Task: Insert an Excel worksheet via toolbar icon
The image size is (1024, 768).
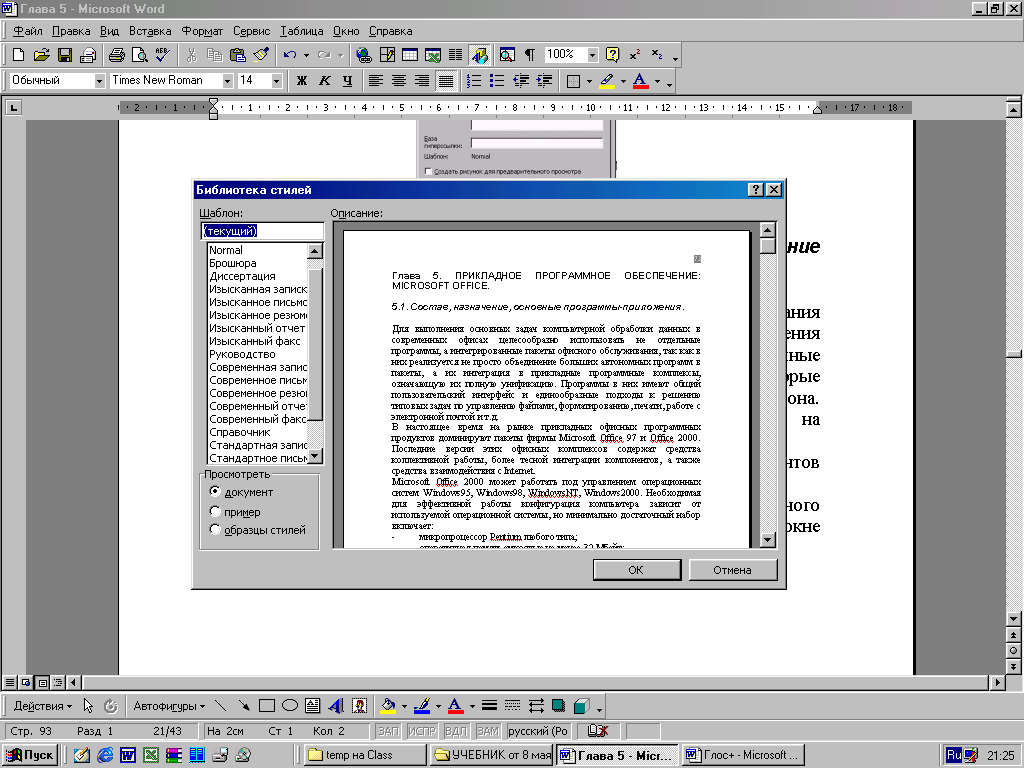Action: (x=432, y=55)
